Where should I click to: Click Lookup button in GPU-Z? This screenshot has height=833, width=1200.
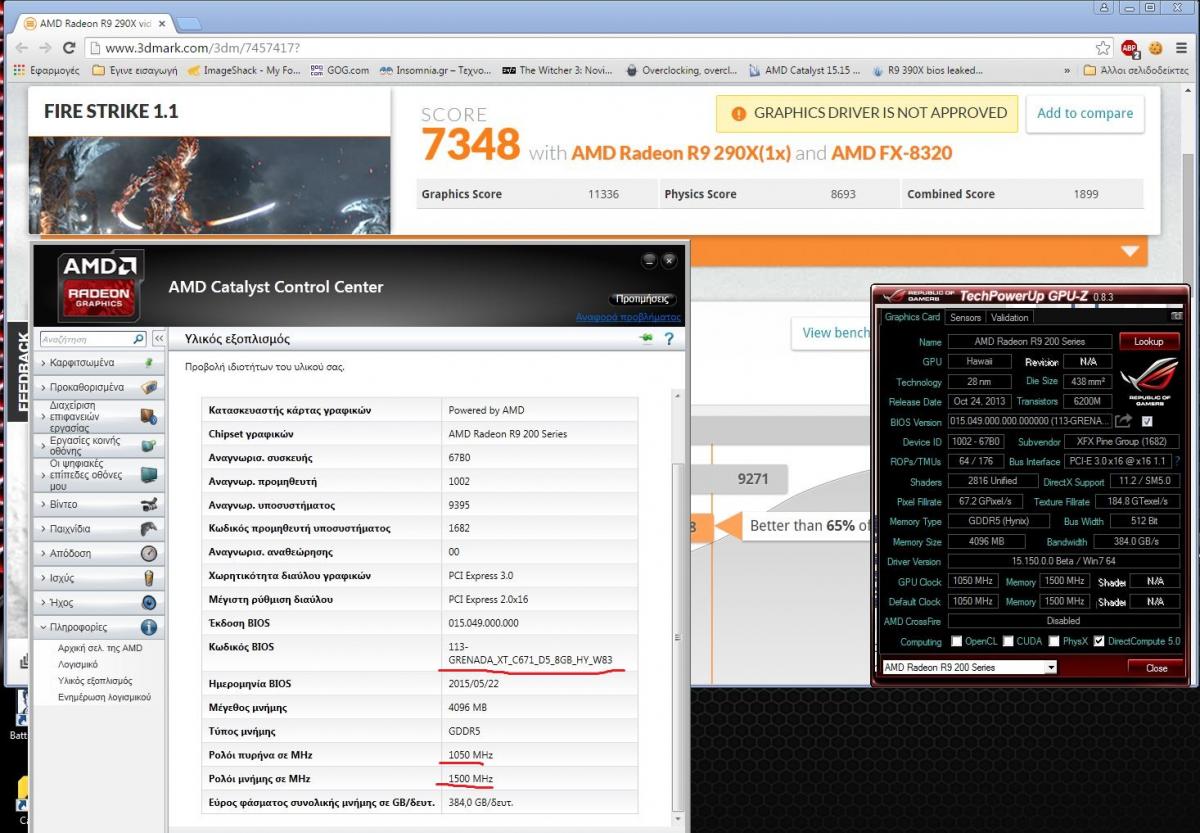click(1148, 341)
